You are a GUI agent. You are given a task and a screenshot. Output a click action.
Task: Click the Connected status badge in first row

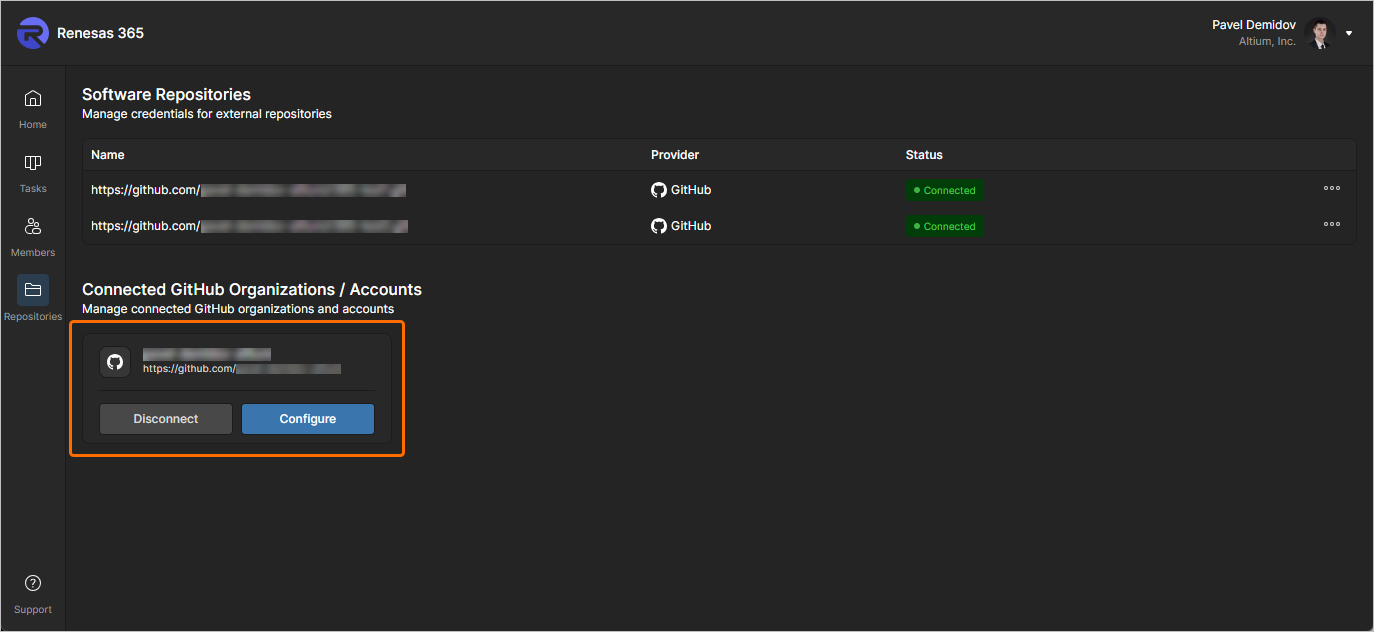(944, 190)
